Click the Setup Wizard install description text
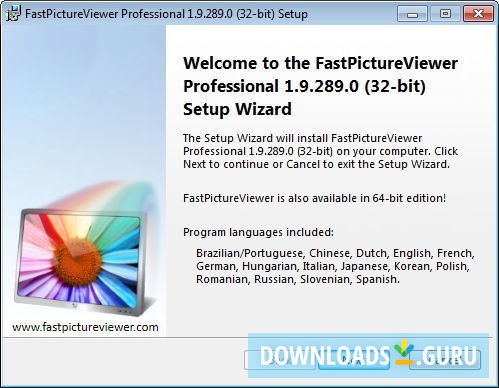 point(320,151)
